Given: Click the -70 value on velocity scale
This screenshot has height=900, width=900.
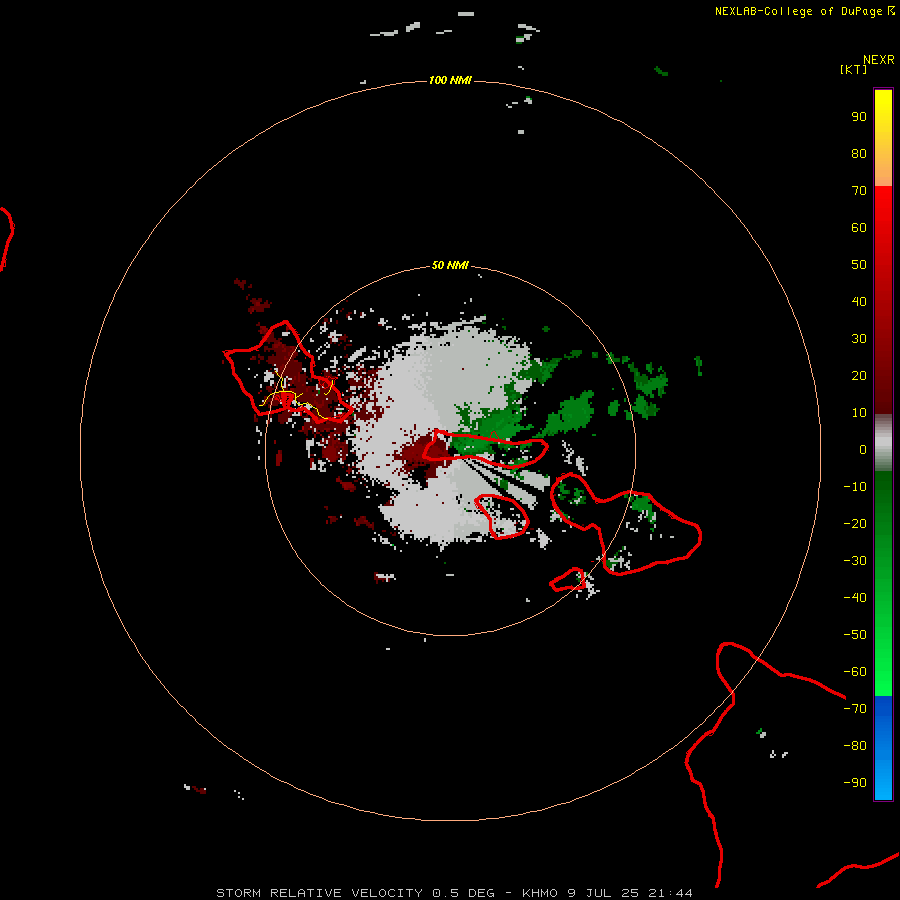Looking at the screenshot, I should point(855,709).
